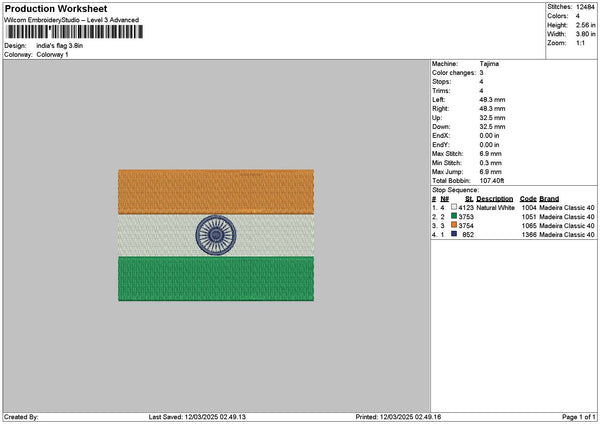This screenshot has height=424, width=600.
Task: Click the navy blue 852 thread swatch
Action: click(x=453, y=235)
